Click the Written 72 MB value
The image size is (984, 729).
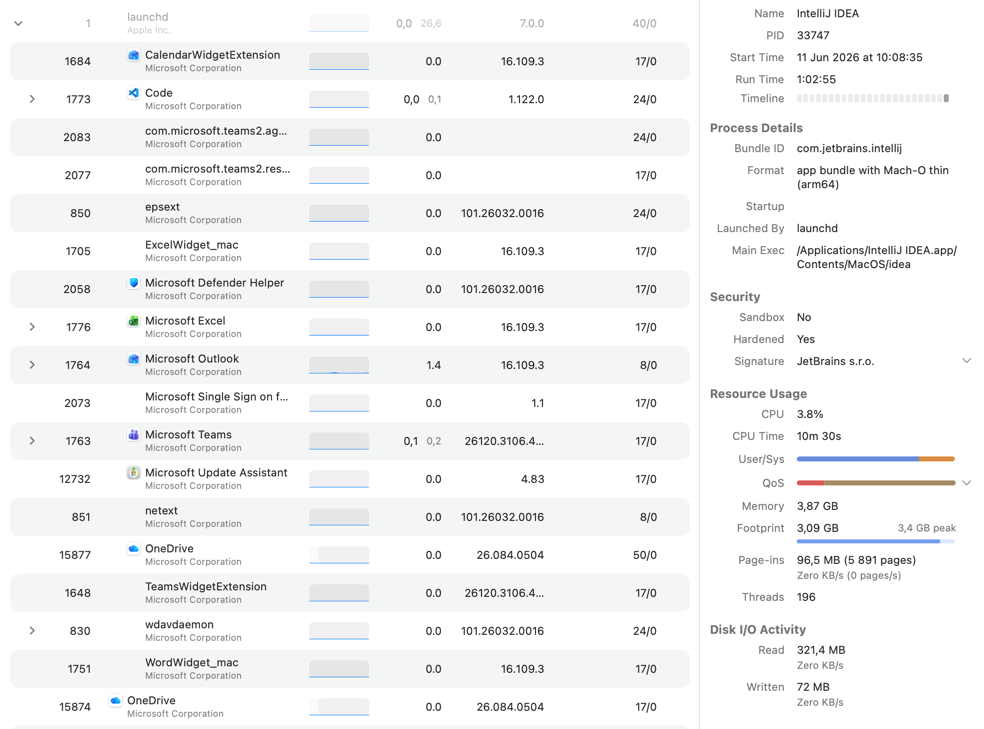point(813,688)
